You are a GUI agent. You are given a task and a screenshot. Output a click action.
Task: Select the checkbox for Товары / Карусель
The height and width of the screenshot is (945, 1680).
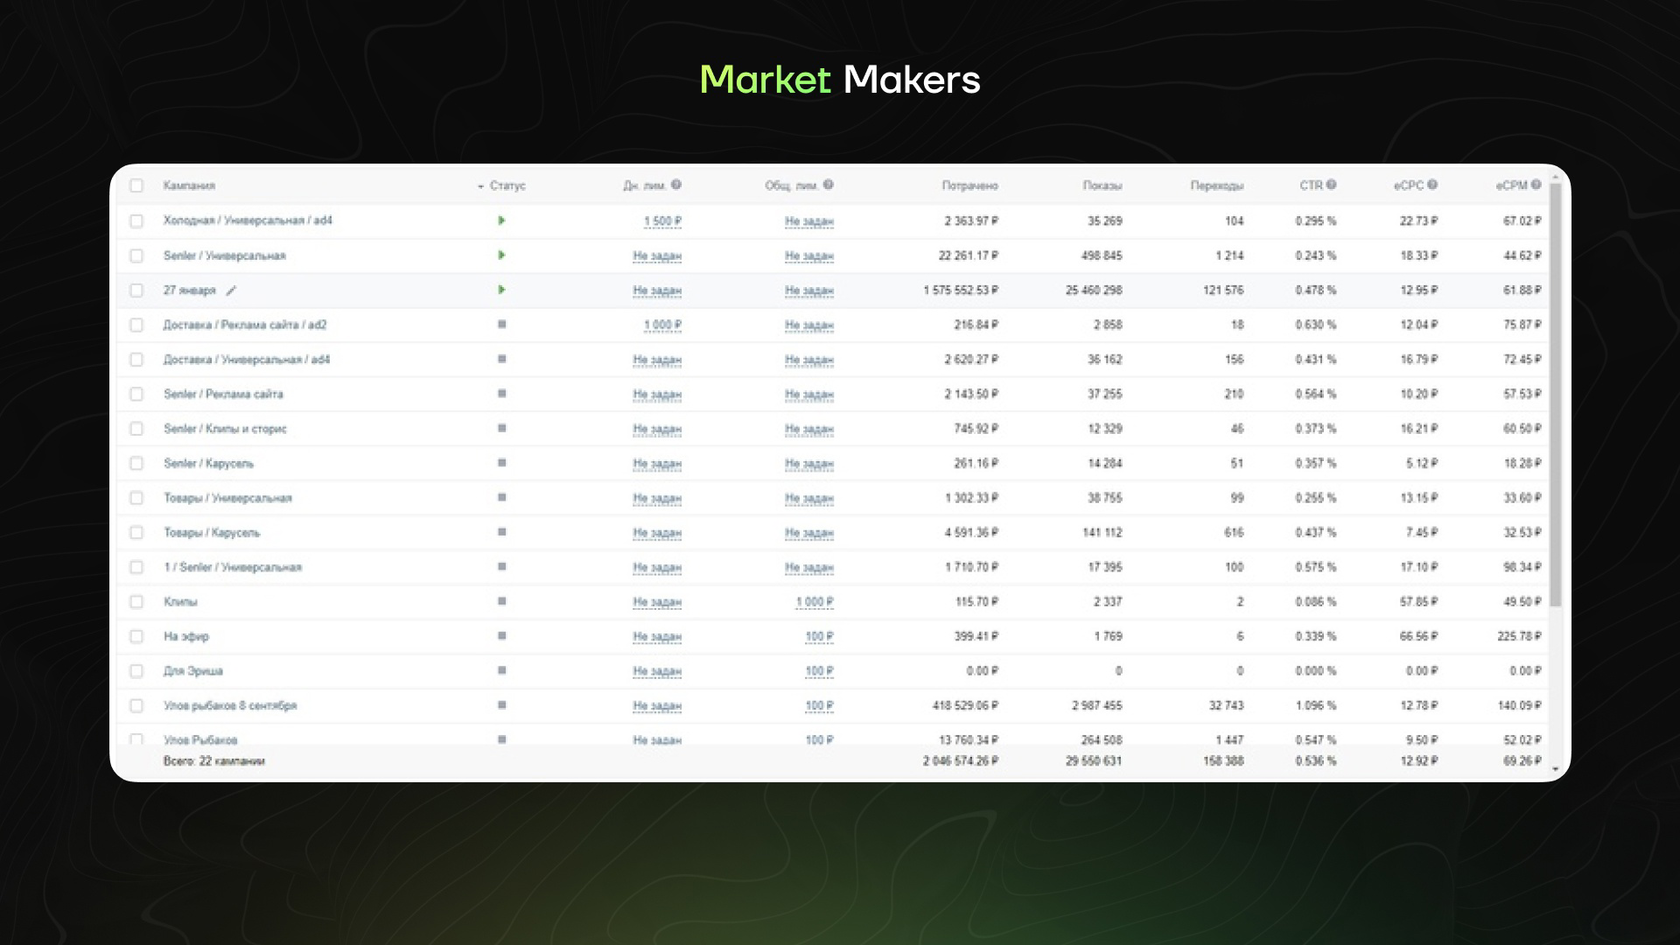(x=137, y=533)
